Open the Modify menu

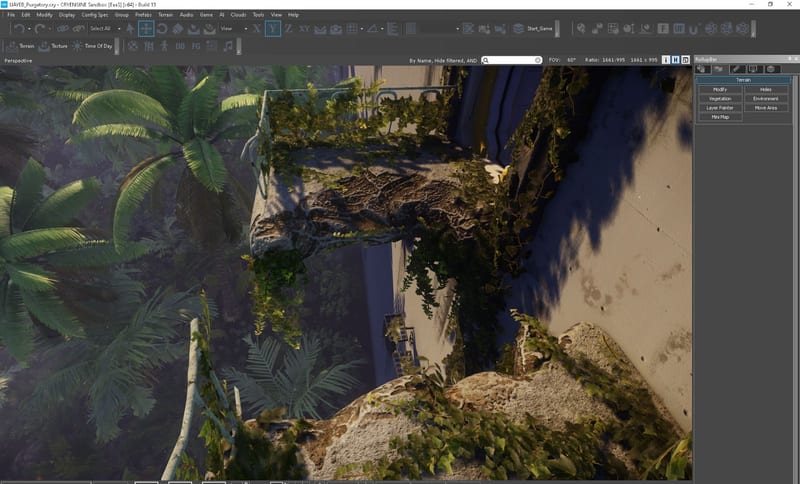tap(44, 15)
